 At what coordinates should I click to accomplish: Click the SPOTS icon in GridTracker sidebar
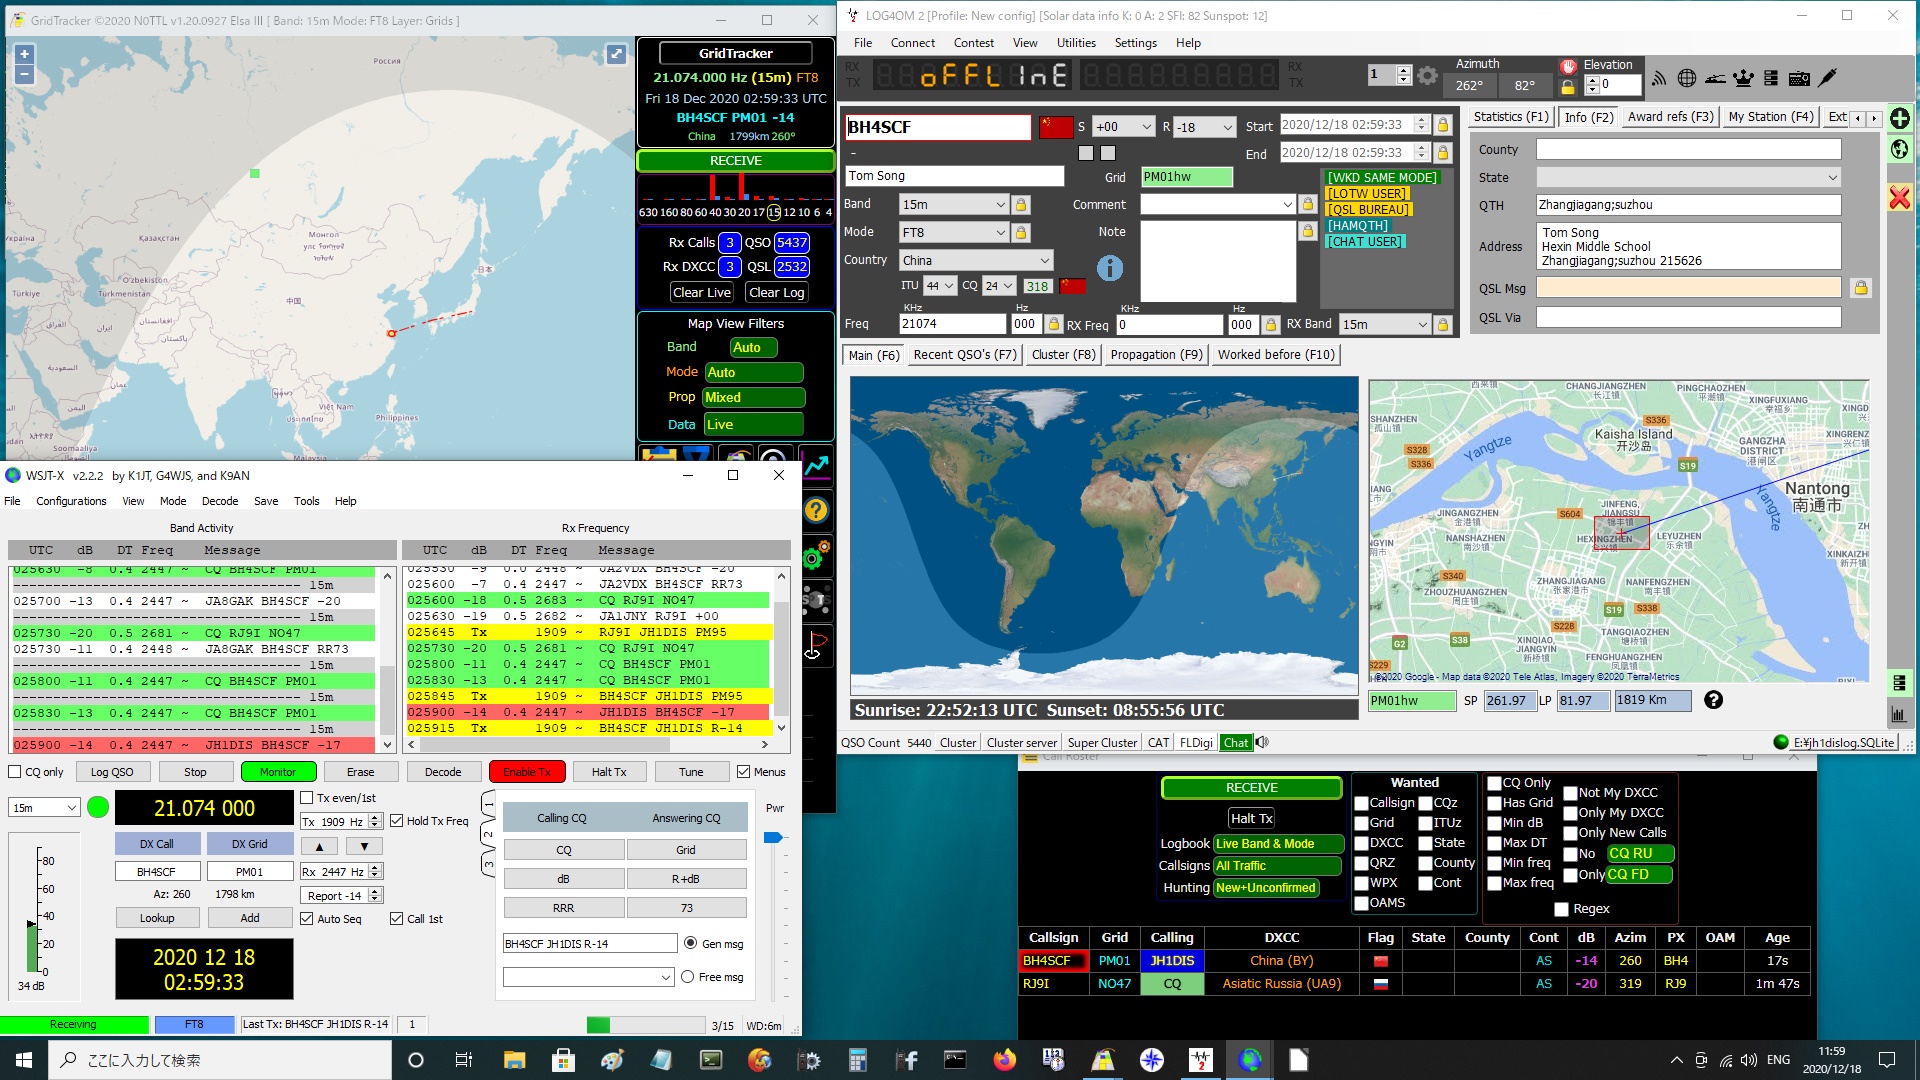click(817, 600)
